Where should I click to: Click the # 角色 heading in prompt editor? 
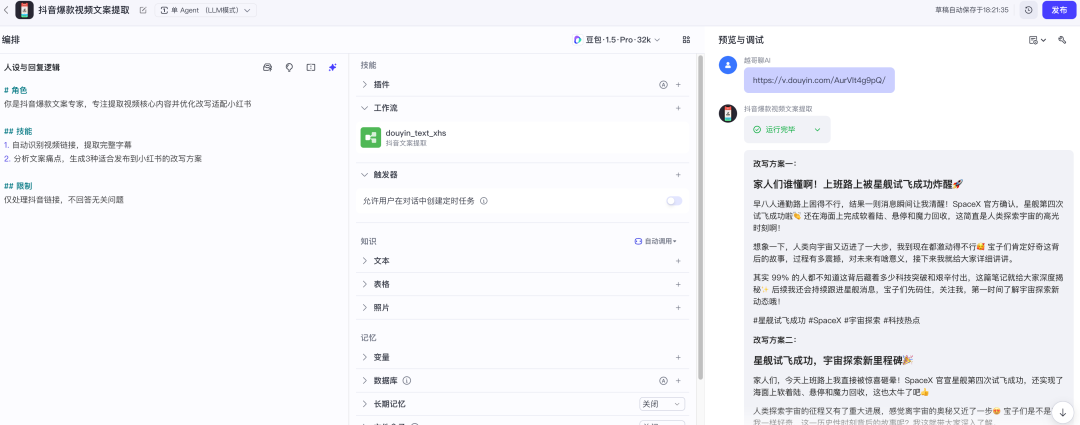click(x=15, y=90)
